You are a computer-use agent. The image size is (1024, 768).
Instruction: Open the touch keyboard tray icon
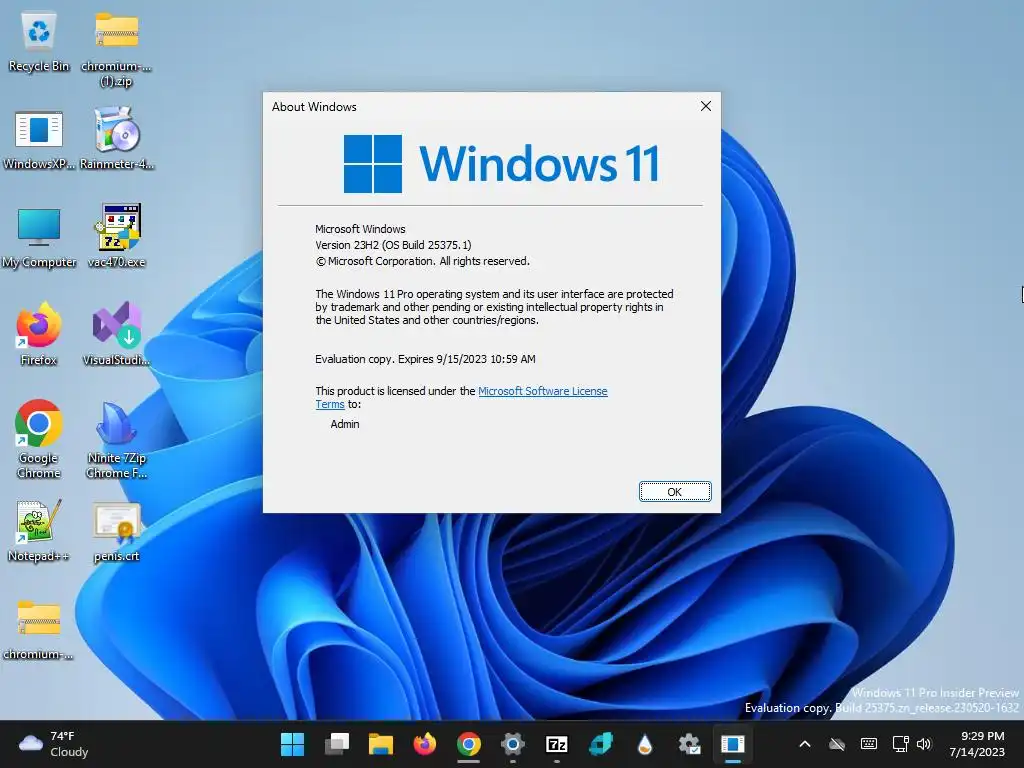pyautogui.click(x=869, y=744)
